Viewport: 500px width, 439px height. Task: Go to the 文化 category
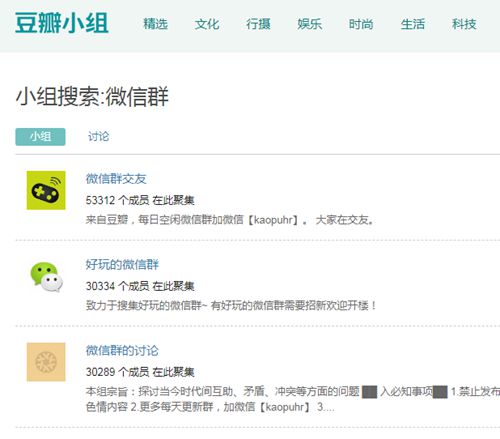(x=207, y=24)
